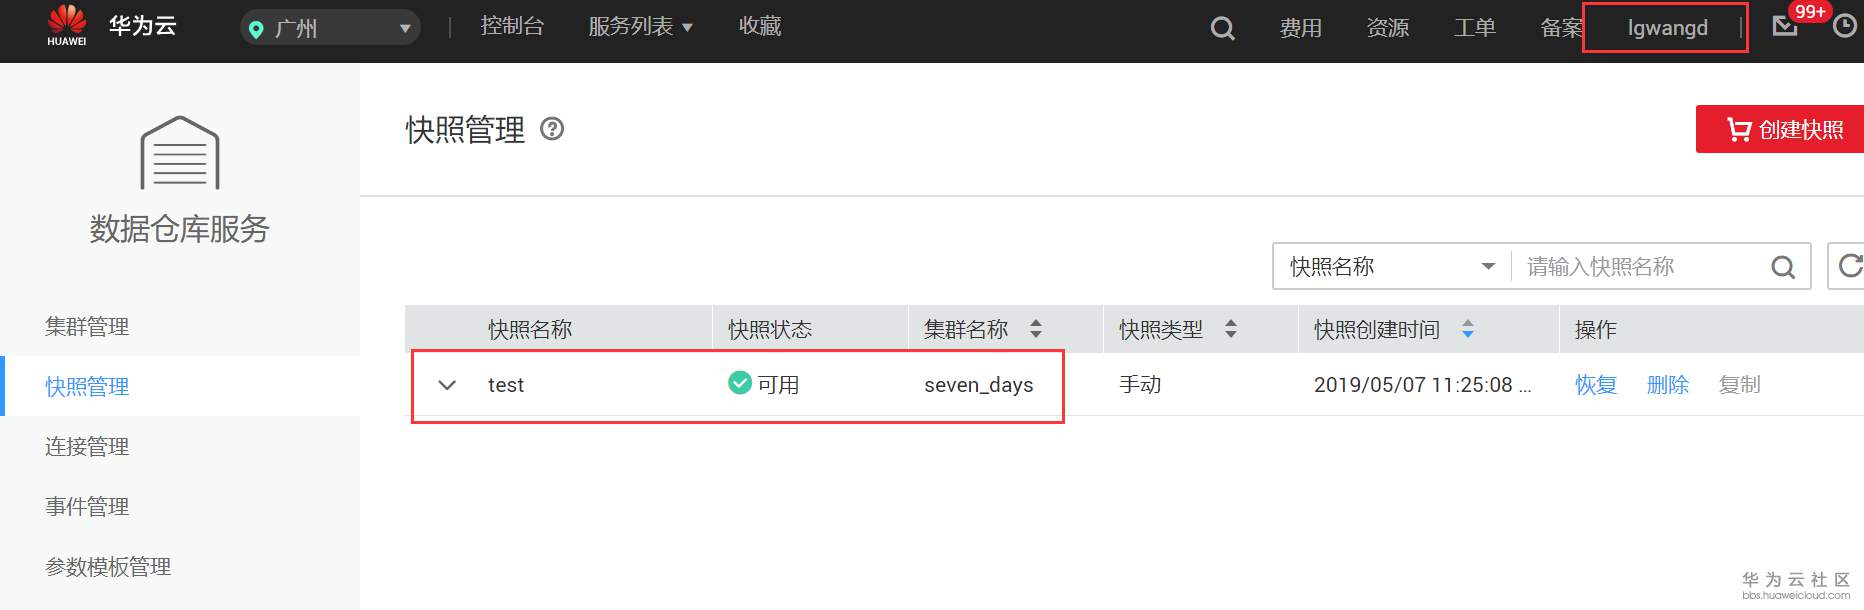Open the 广州 region dropdown
This screenshot has width=1864, height=610.
tap(330, 28)
